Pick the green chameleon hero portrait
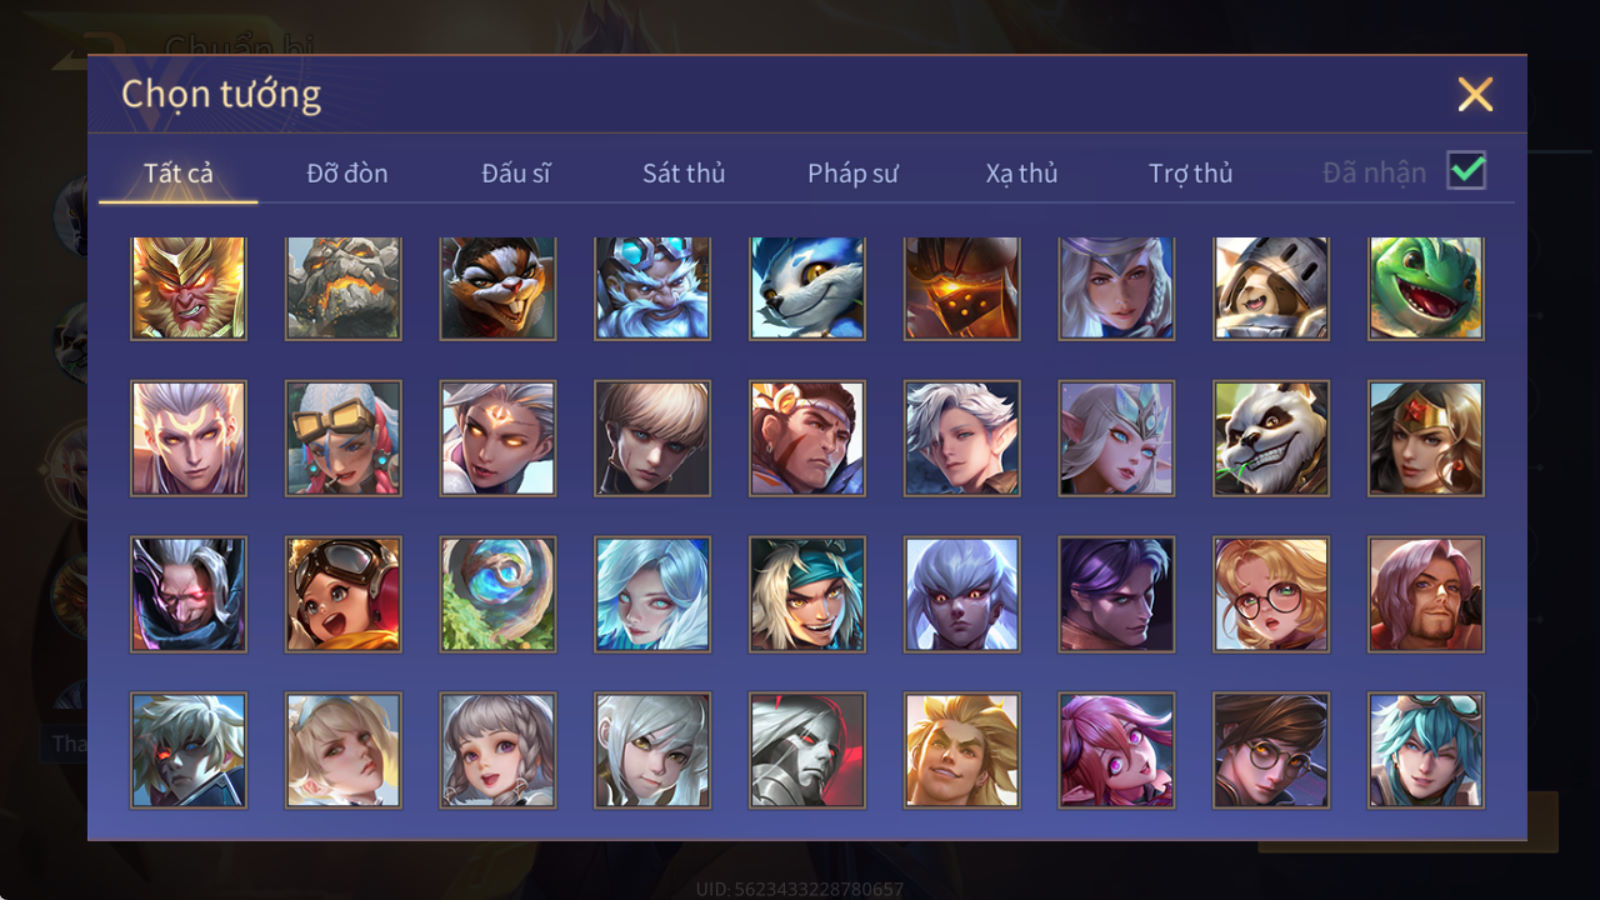The width and height of the screenshot is (1600, 900). point(1426,288)
